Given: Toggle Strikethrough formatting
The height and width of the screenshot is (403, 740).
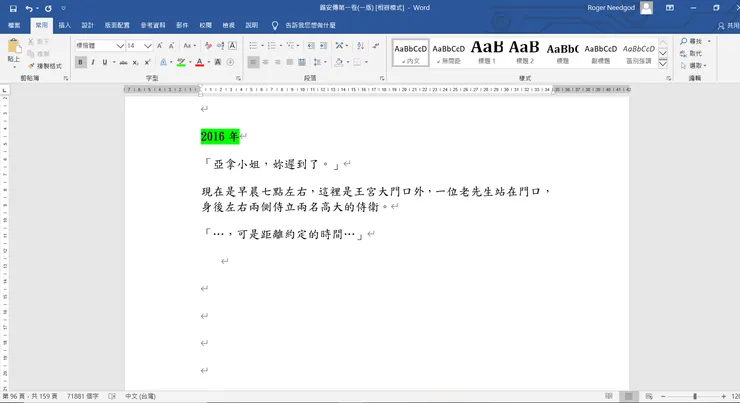Looking at the screenshot, I should tap(123, 62).
